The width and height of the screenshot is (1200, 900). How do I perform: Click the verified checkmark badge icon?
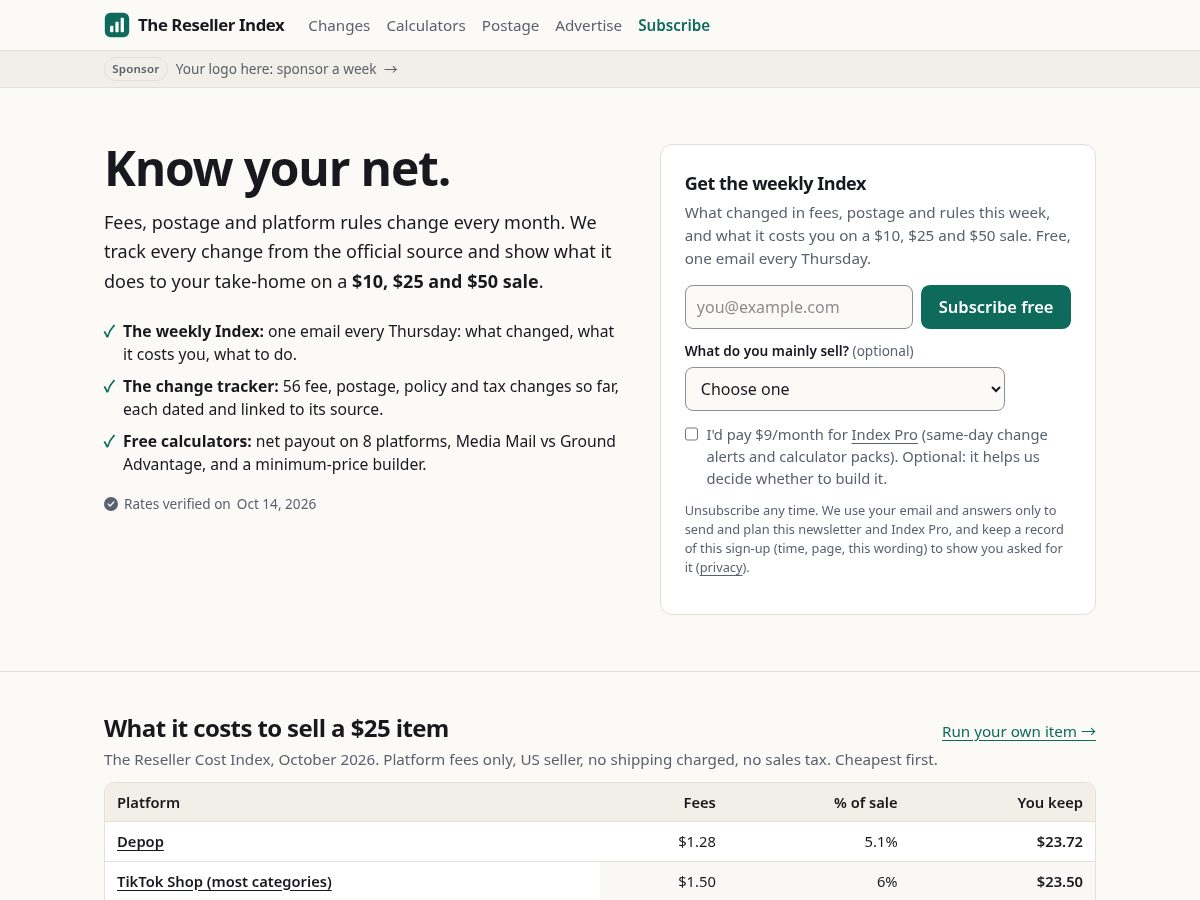(x=111, y=504)
